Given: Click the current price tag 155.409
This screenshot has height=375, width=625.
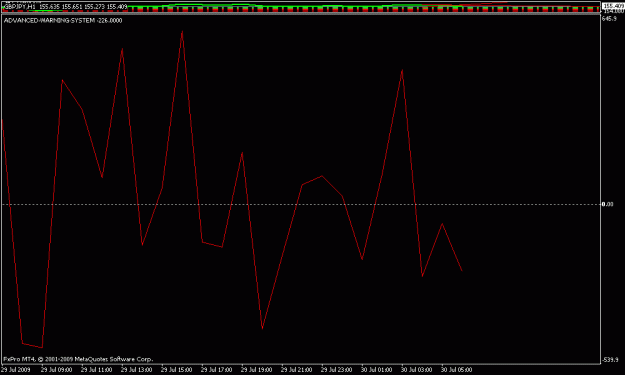Looking at the screenshot, I should (x=613, y=6).
